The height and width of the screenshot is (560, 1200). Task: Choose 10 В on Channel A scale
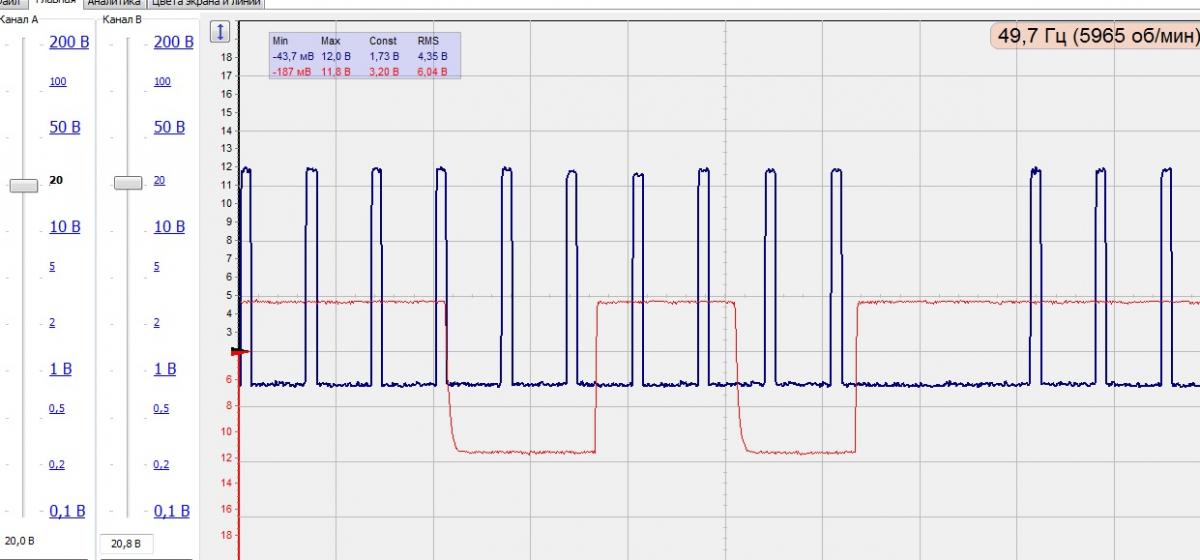coord(65,227)
